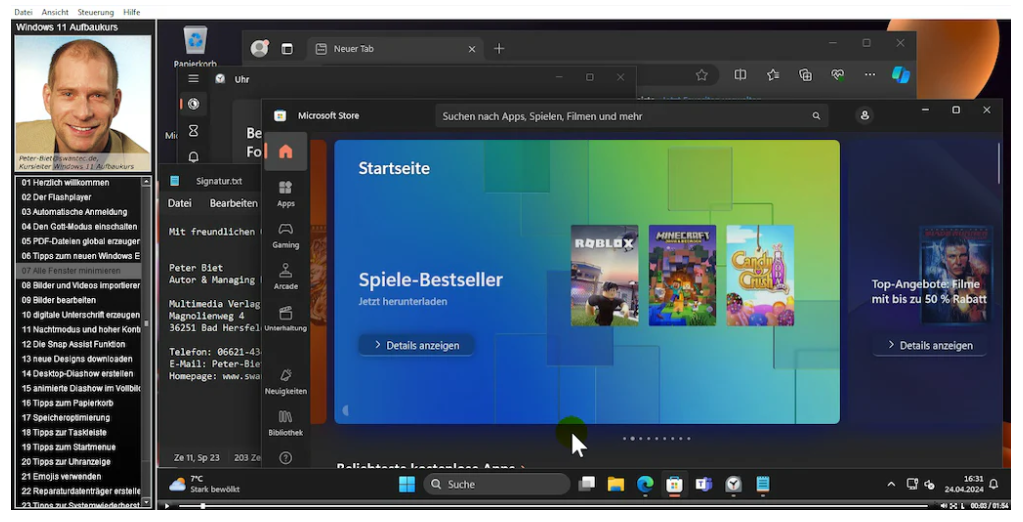Open Edge's three-dot settings menu
This screenshot has height=522, width=1023.
pos(869,75)
